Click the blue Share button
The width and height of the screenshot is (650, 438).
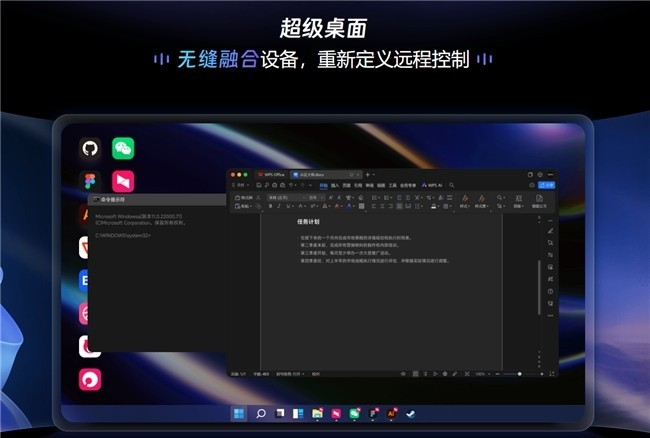(x=545, y=185)
